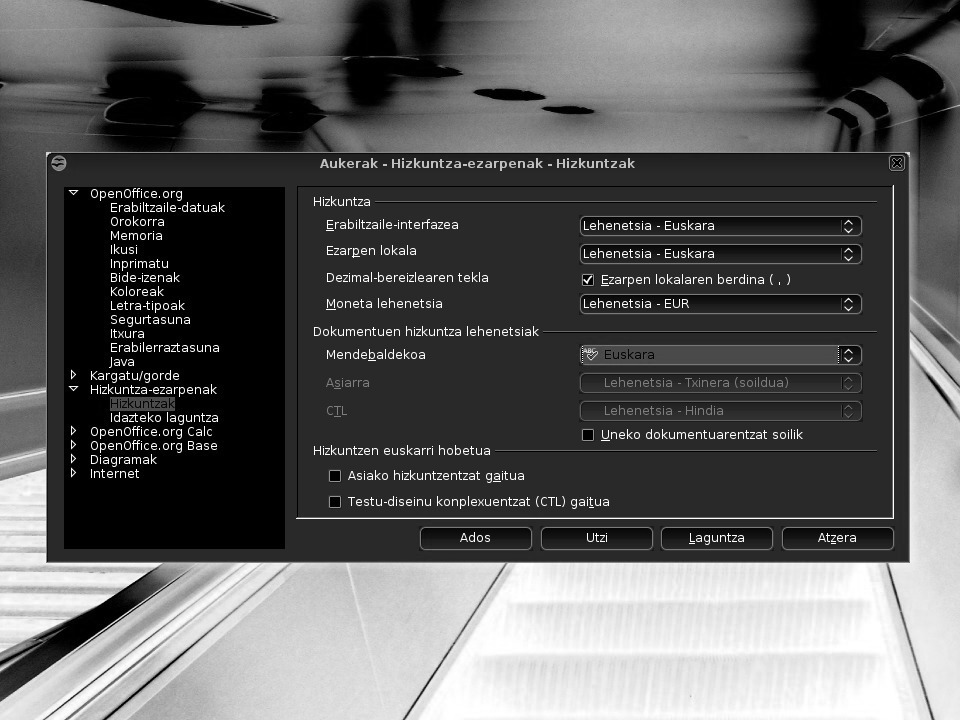This screenshot has width=960, height=720.
Task: Enable 'Testu-diseinu konplexuentzat (CTL) gaitua' checkbox
Action: [x=335, y=502]
